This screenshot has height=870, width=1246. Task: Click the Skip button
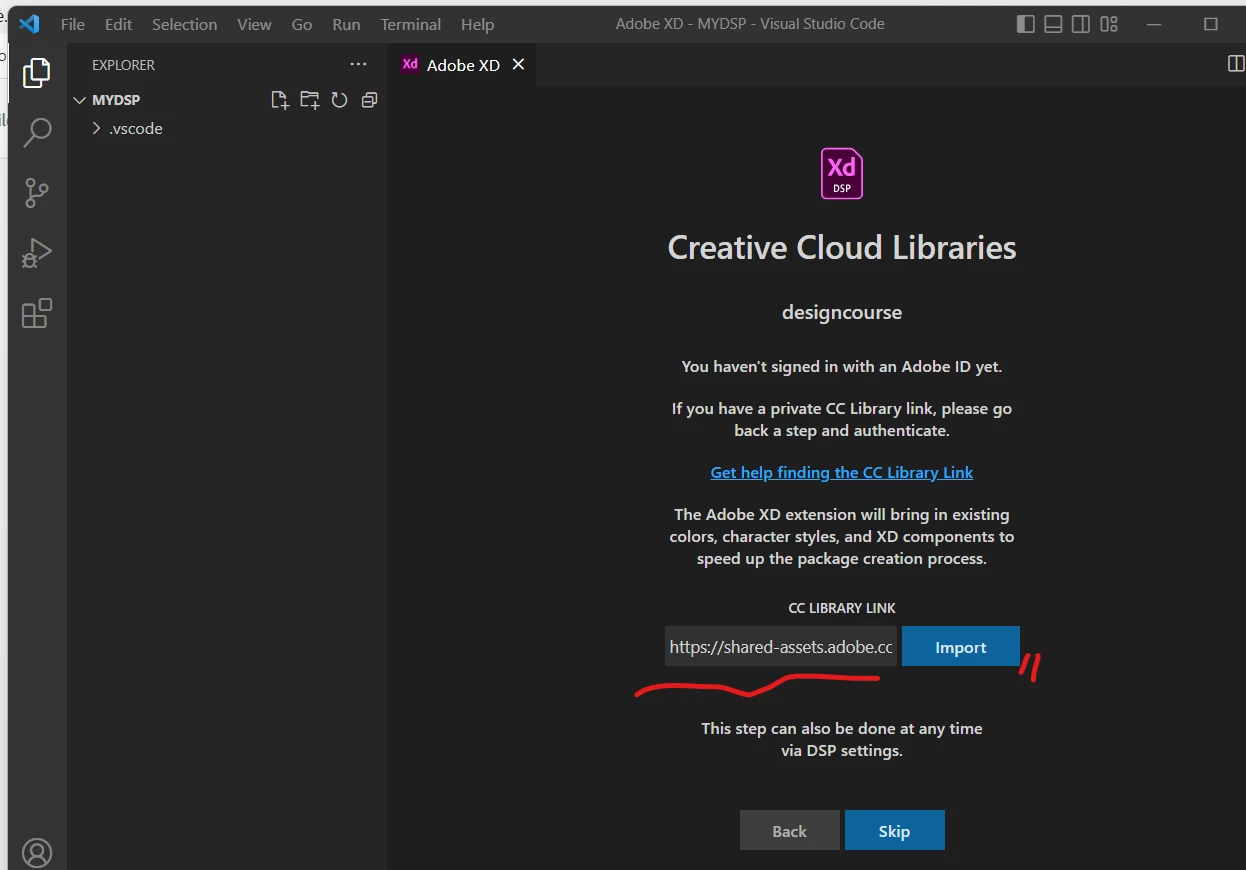[x=894, y=830]
